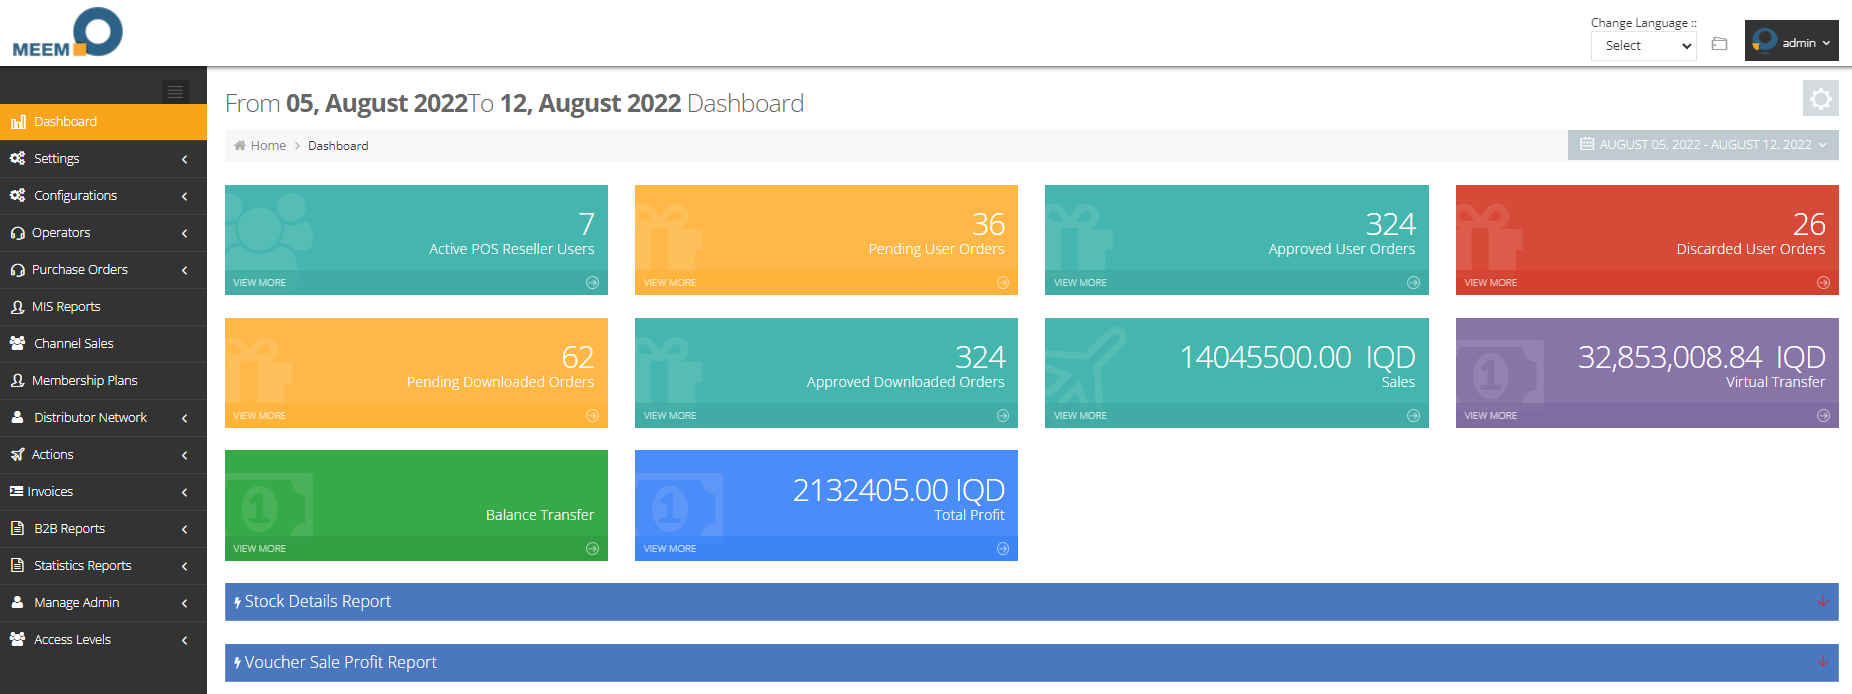Click VIEW MORE on Total Profit card
1852x694 pixels.
[670, 549]
